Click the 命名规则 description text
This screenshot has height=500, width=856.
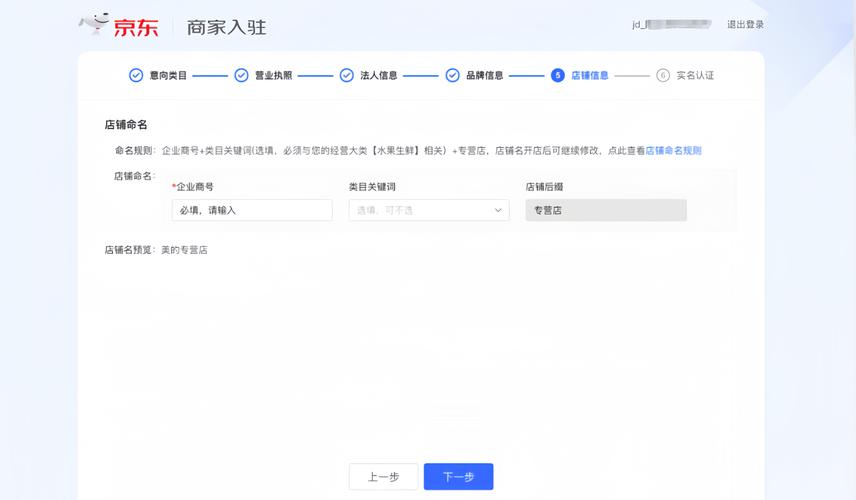coord(403,151)
